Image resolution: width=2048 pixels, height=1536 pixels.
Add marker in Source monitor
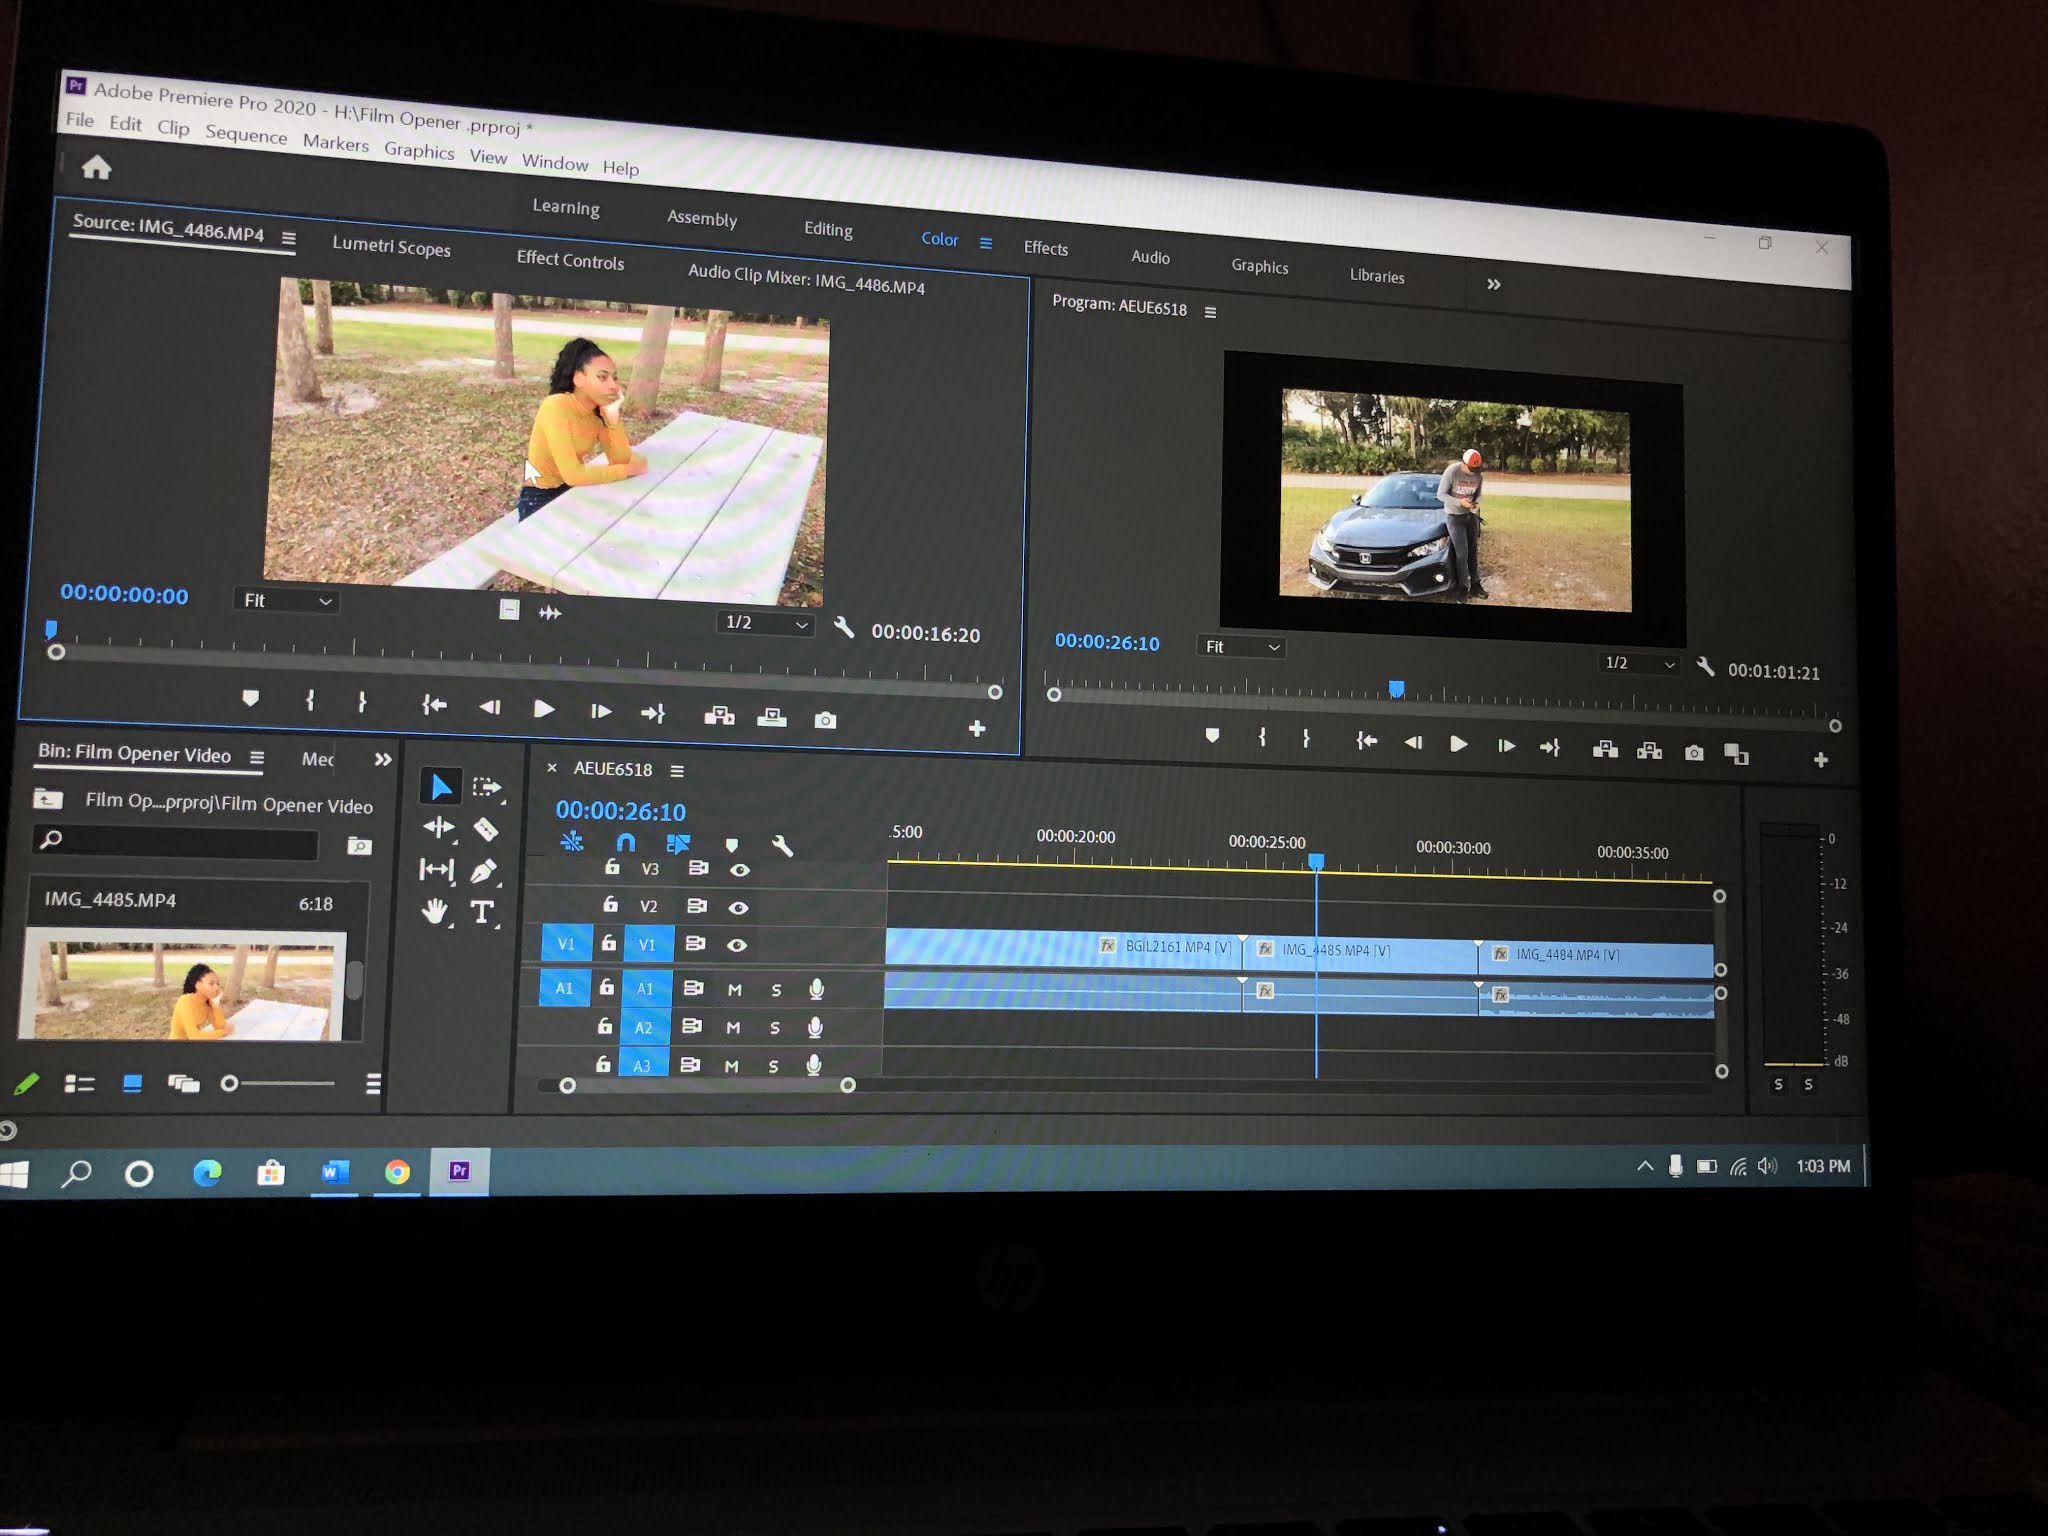(x=250, y=698)
